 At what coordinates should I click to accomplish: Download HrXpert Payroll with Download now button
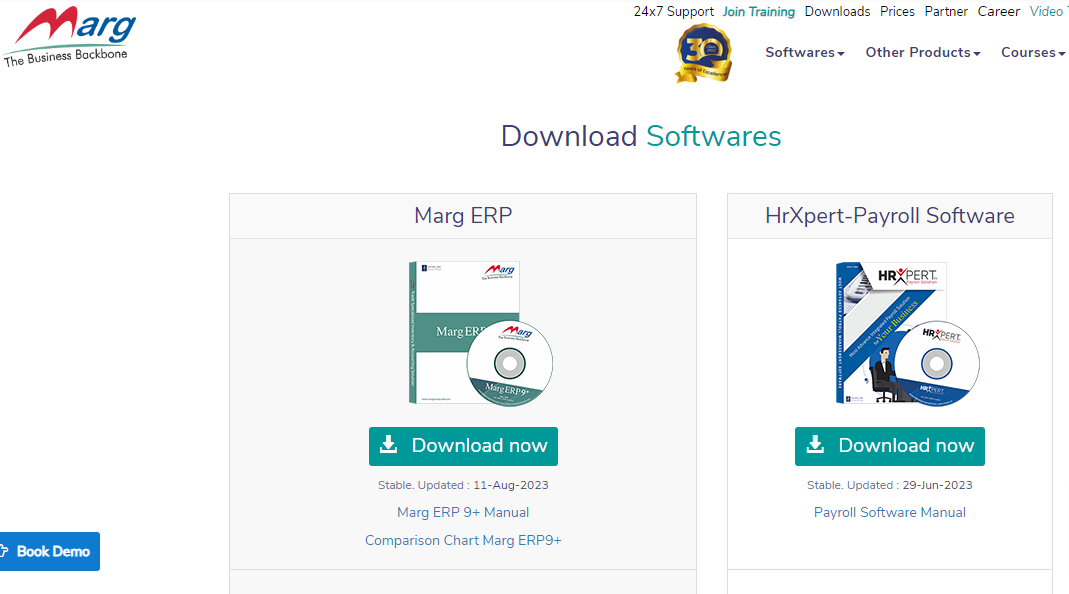coord(890,446)
